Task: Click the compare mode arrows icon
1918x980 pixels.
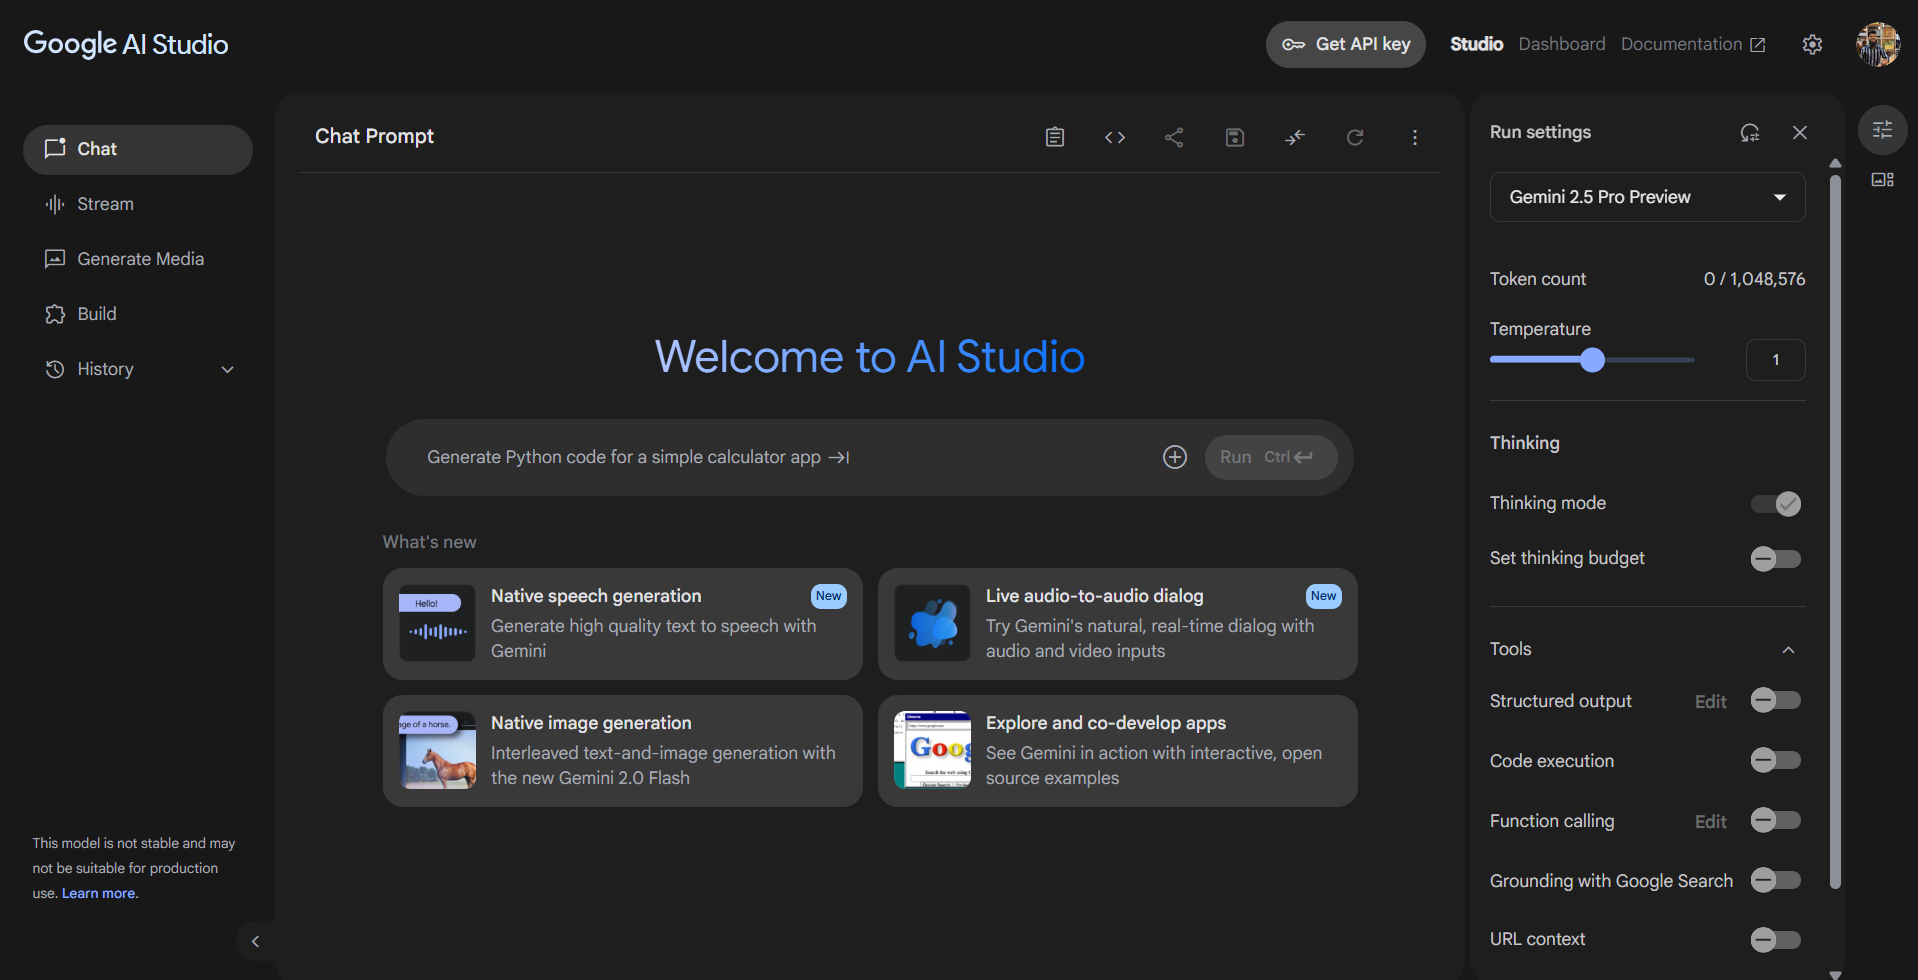Action: pos(1295,137)
